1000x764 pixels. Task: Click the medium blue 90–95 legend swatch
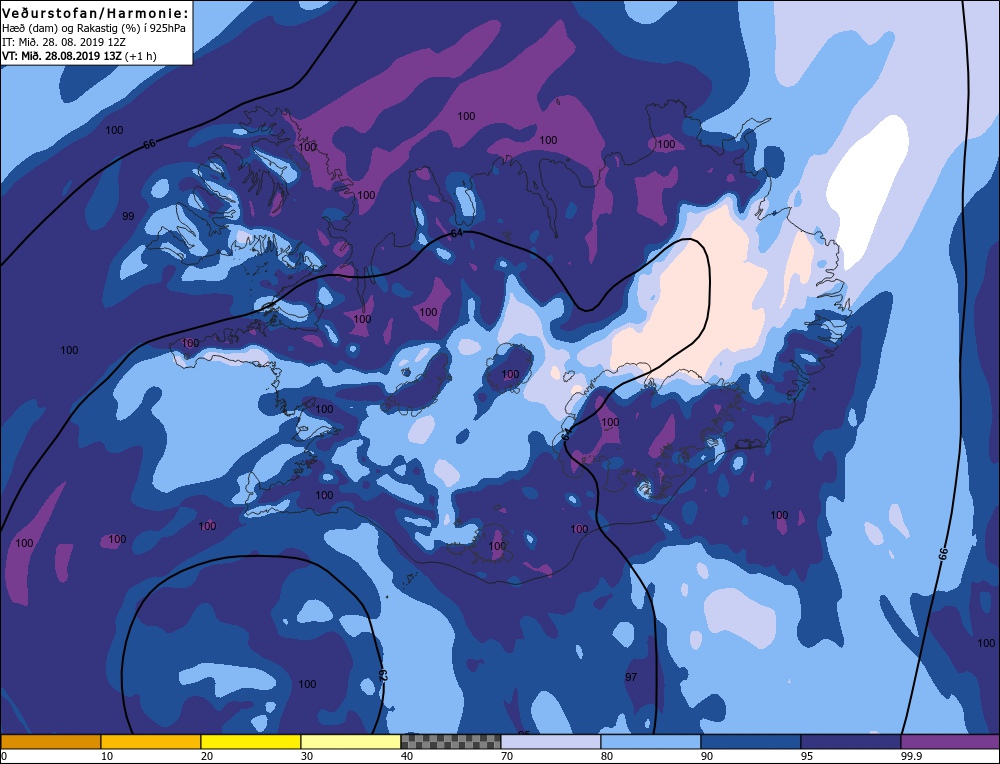tap(751, 742)
